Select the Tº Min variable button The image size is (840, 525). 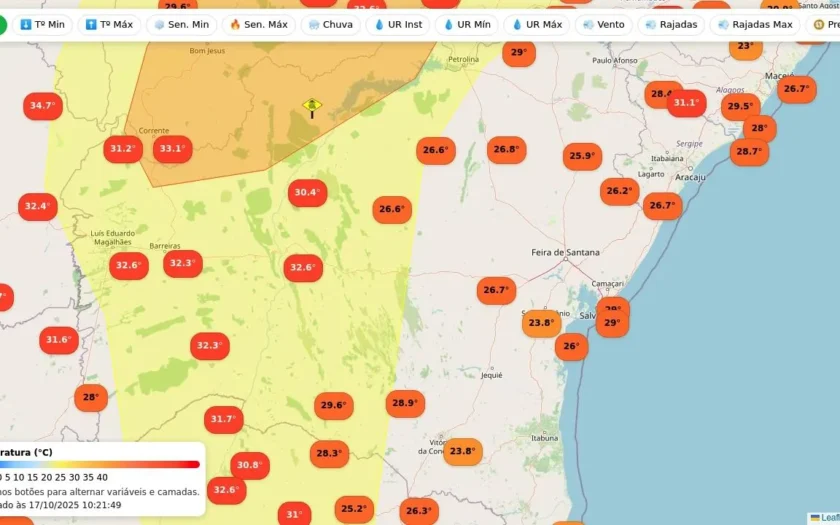tap(42, 25)
